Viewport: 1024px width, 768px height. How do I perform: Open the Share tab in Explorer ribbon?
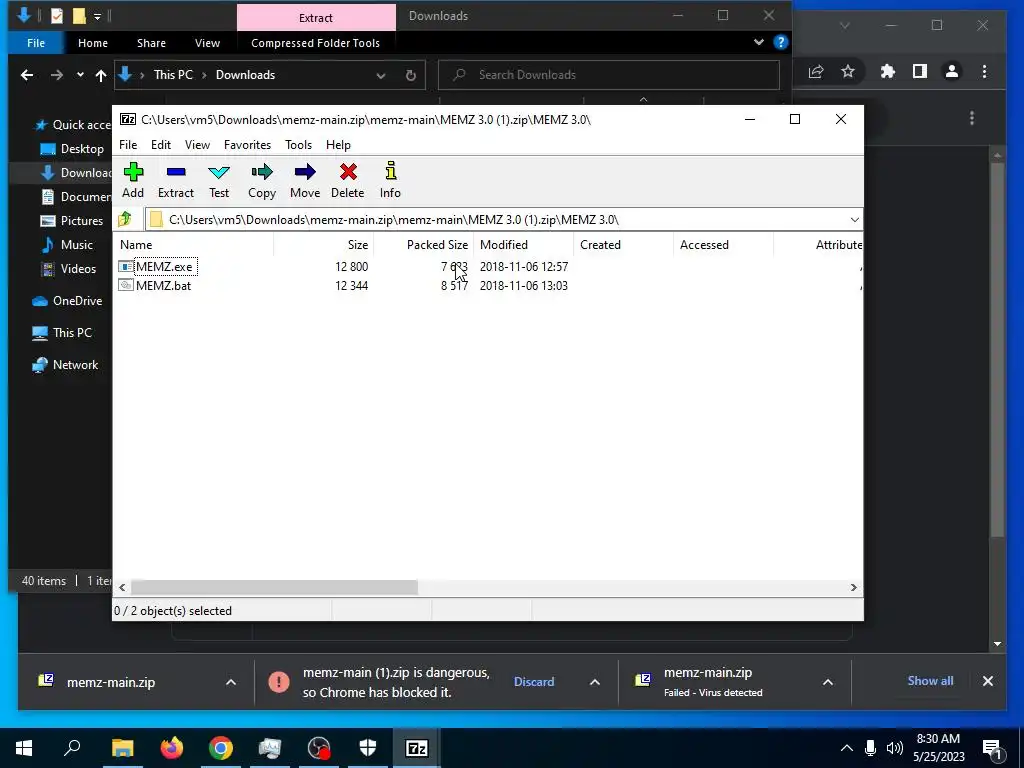(152, 43)
